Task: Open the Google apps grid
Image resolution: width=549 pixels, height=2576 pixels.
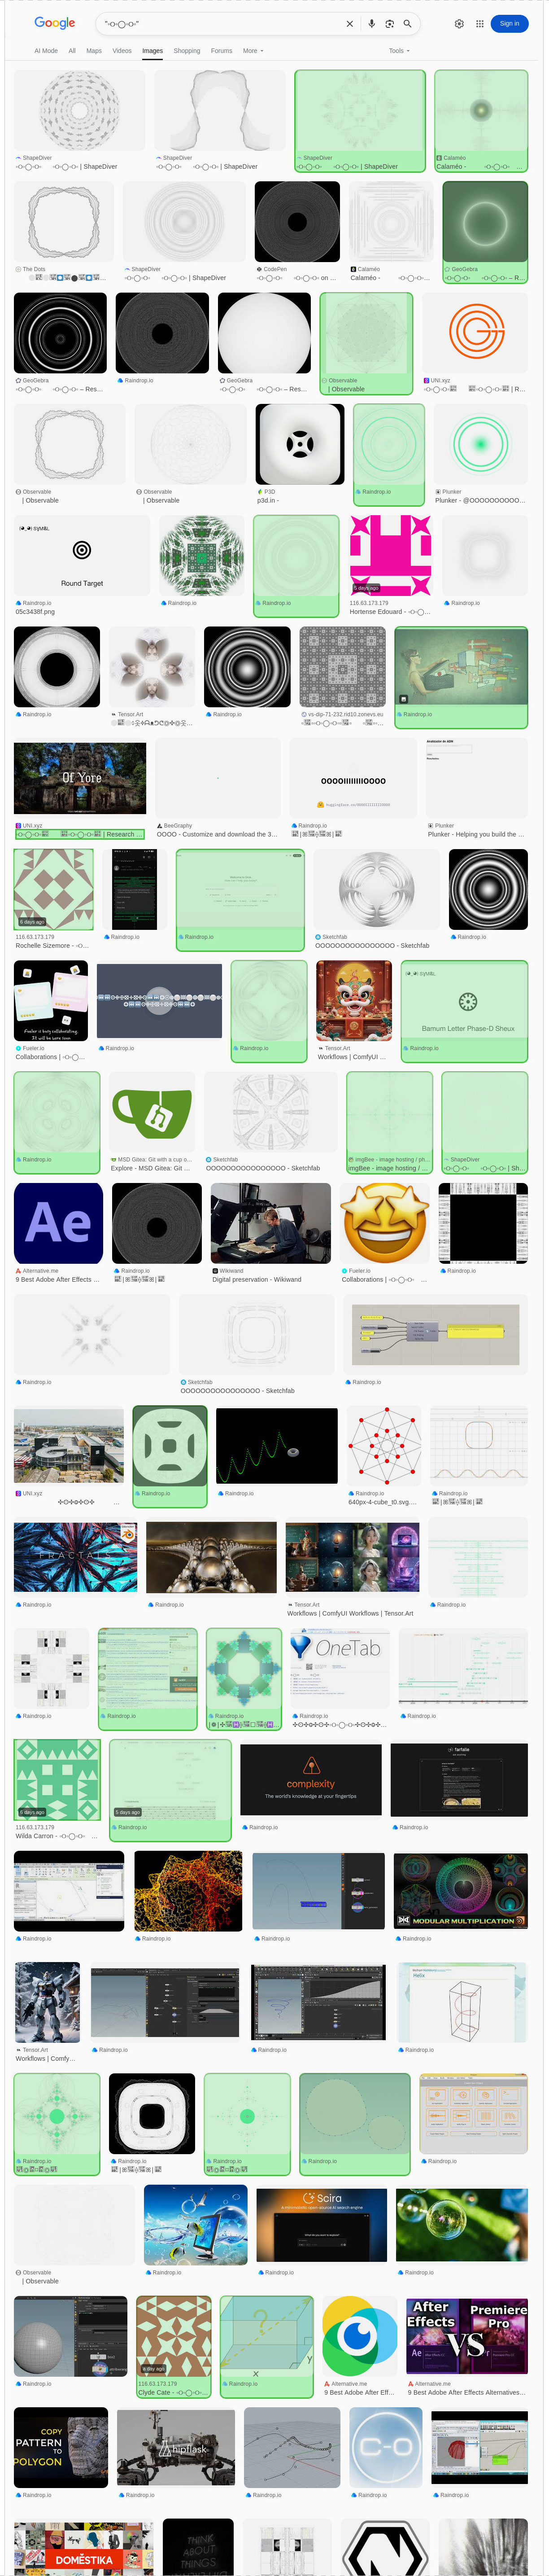Action: [479, 23]
